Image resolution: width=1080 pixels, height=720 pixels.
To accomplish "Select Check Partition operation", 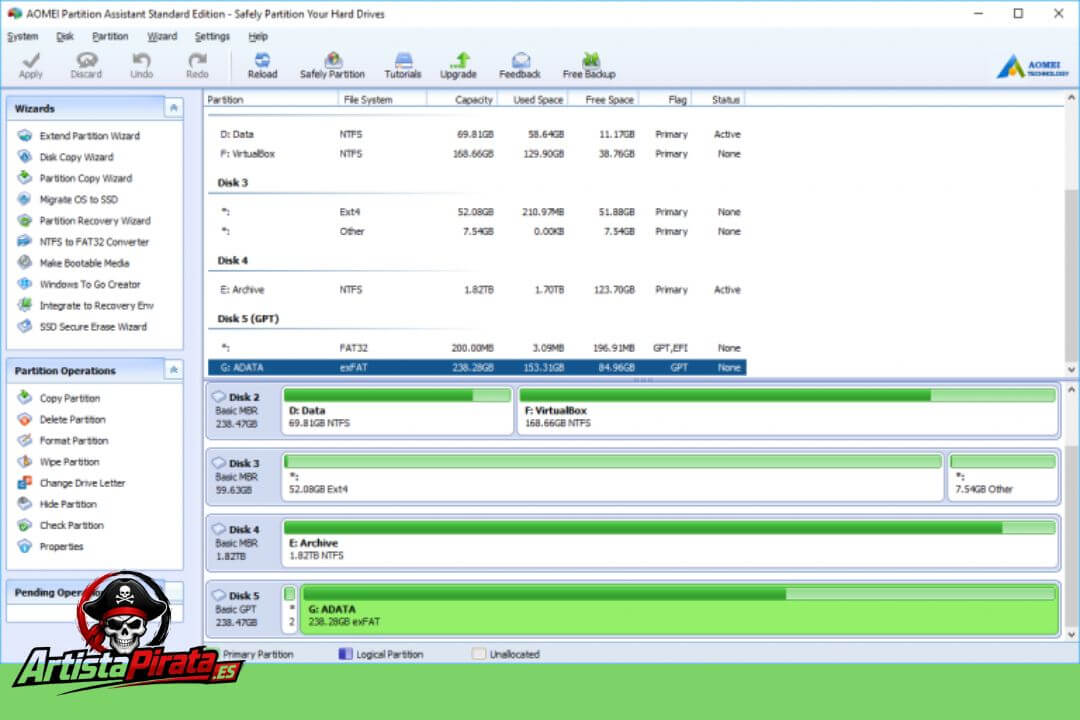I will coord(61,526).
